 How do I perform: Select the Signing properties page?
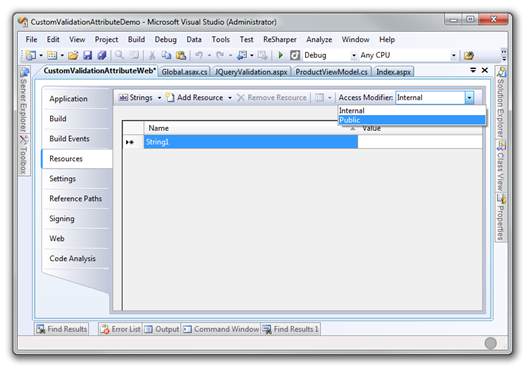[x=77, y=218]
